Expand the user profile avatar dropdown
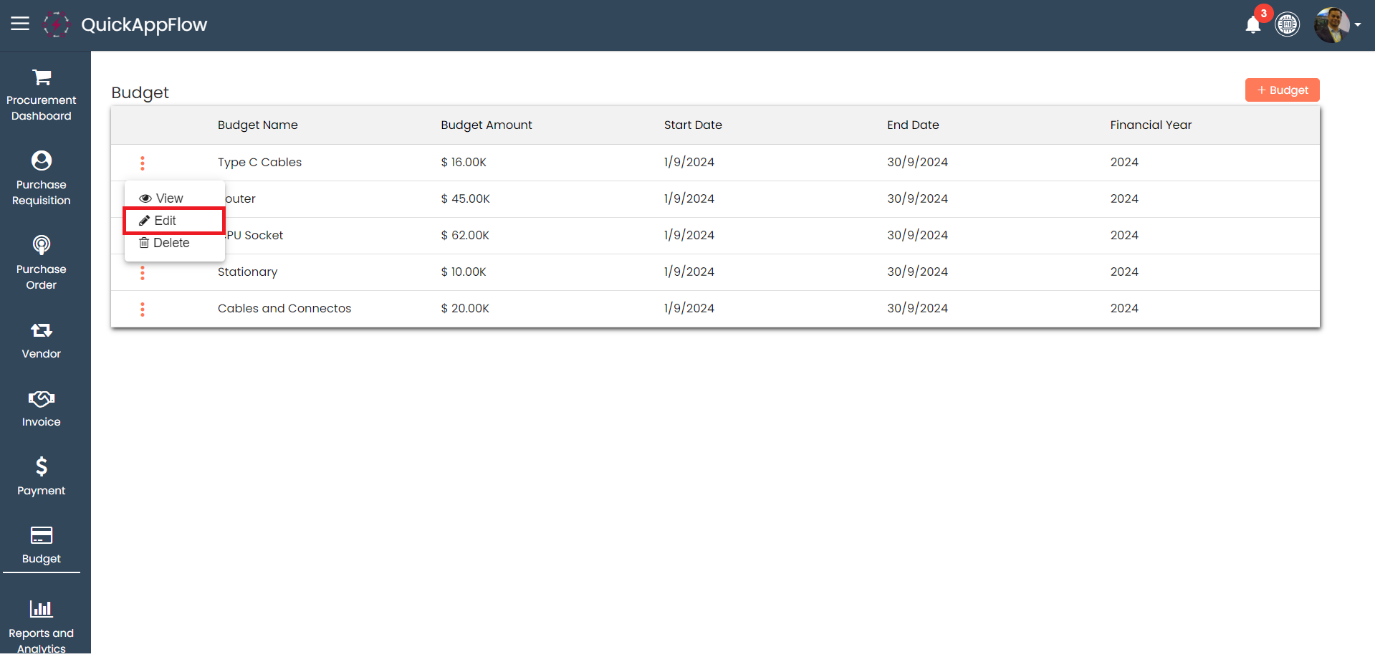Screen dimensions: 1375x657 pyautogui.click(x=1337, y=25)
